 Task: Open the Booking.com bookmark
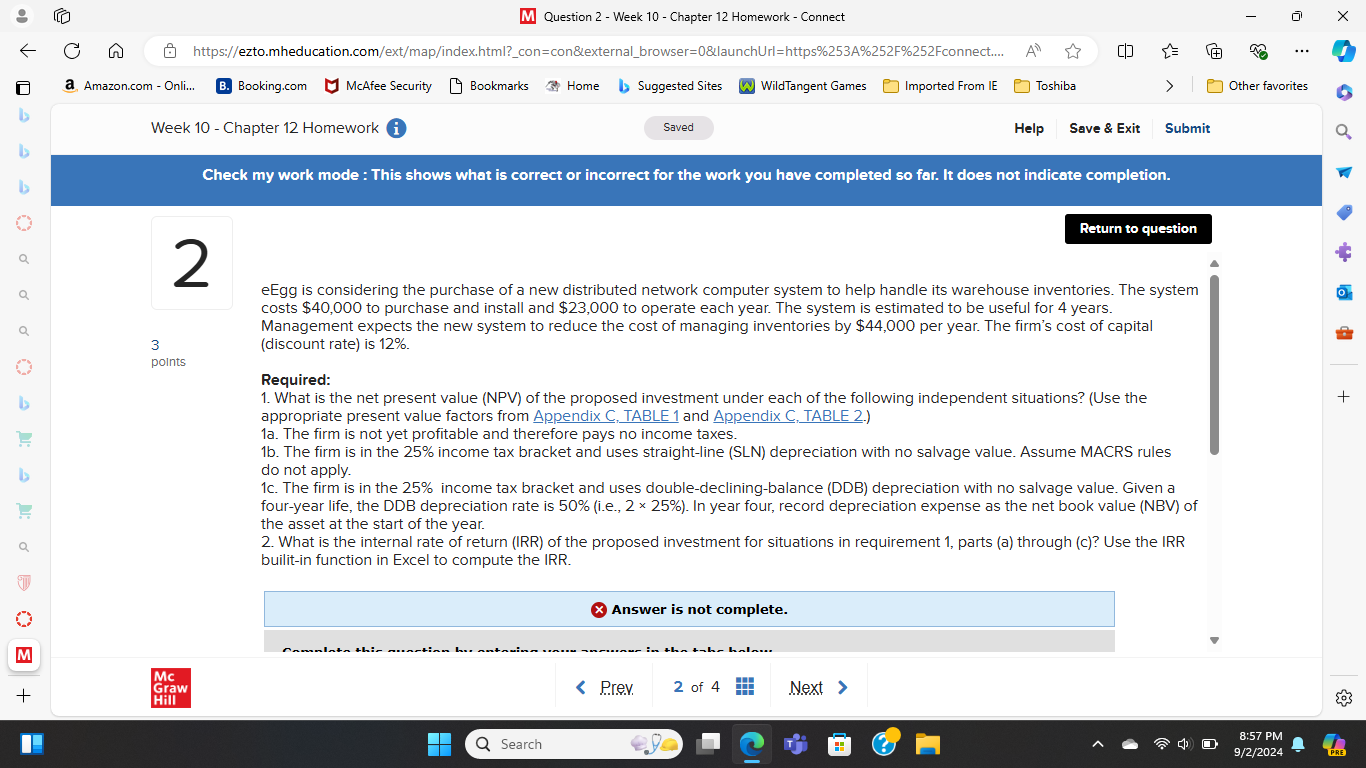click(x=261, y=86)
